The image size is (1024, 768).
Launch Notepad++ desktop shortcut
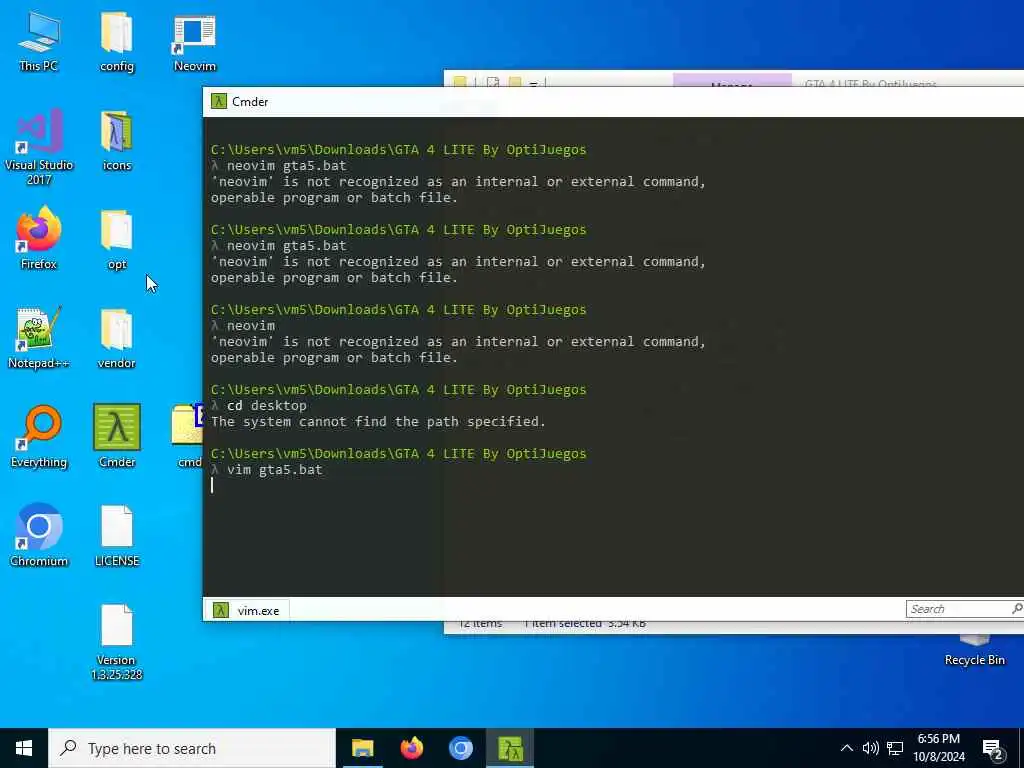click(x=39, y=338)
